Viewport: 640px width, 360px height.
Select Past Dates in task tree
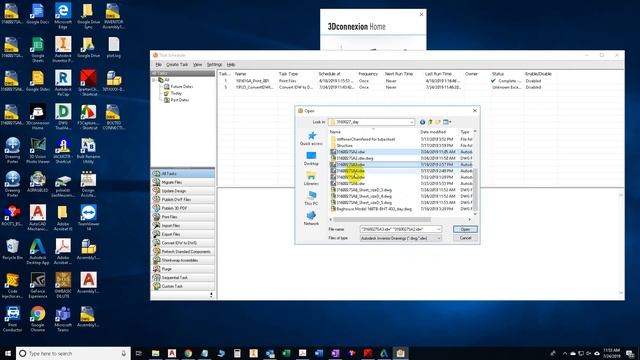pyautogui.click(x=180, y=100)
